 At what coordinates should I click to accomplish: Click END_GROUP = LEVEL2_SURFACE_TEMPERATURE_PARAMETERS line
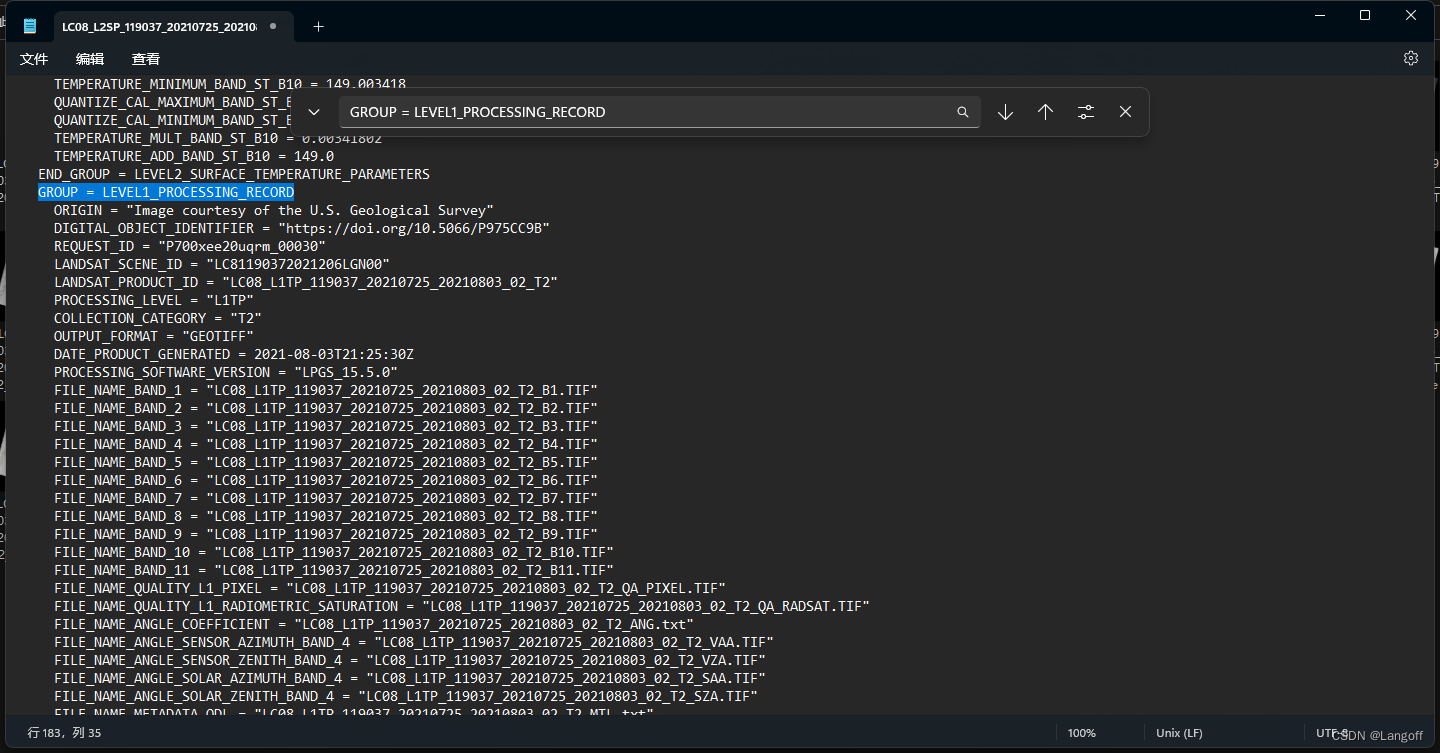coord(234,174)
